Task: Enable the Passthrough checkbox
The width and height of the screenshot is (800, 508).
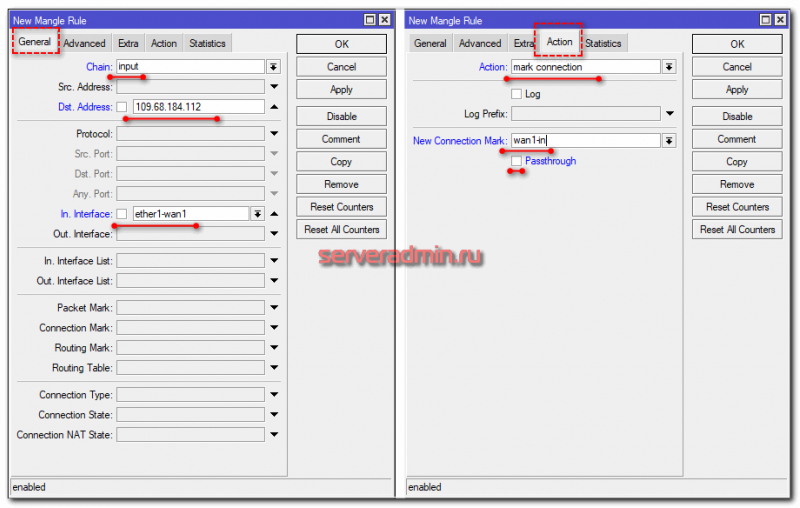Action: coord(516,161)
